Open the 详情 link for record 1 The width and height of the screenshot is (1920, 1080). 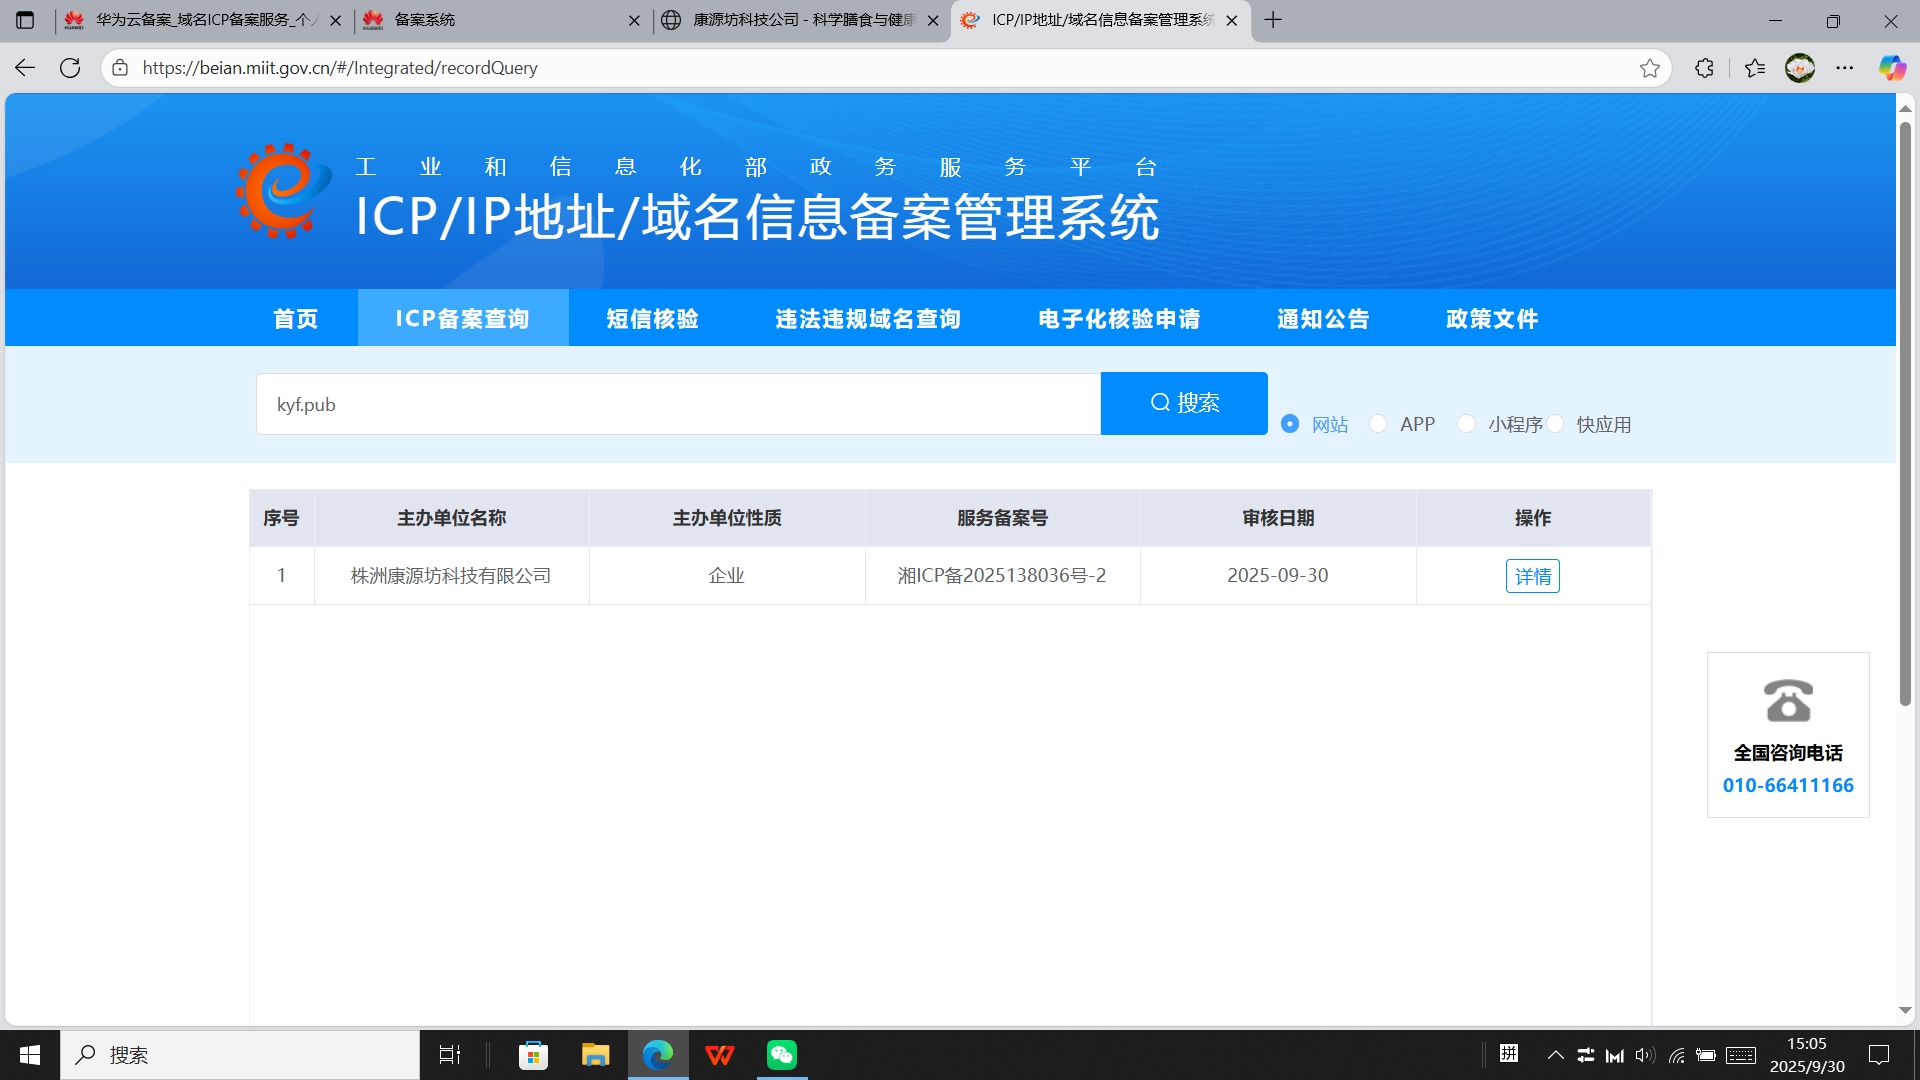(1532, 576)
